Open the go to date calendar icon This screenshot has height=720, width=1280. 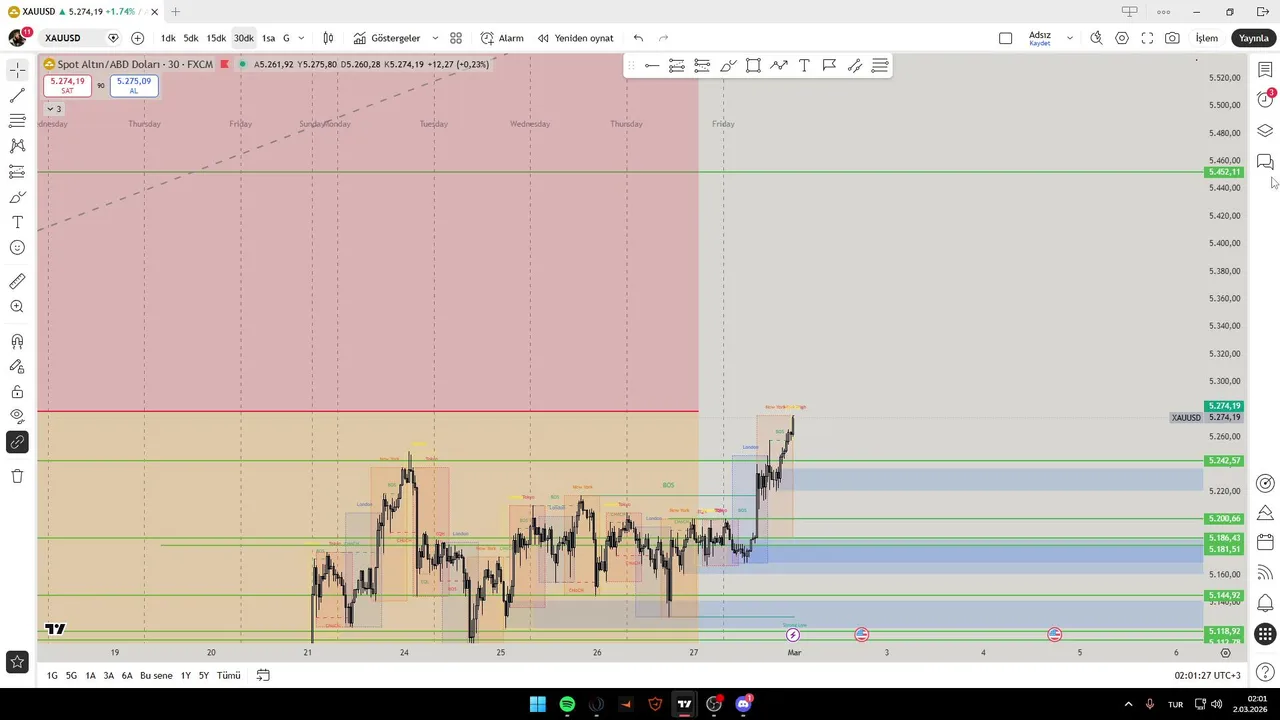point(263,676)
